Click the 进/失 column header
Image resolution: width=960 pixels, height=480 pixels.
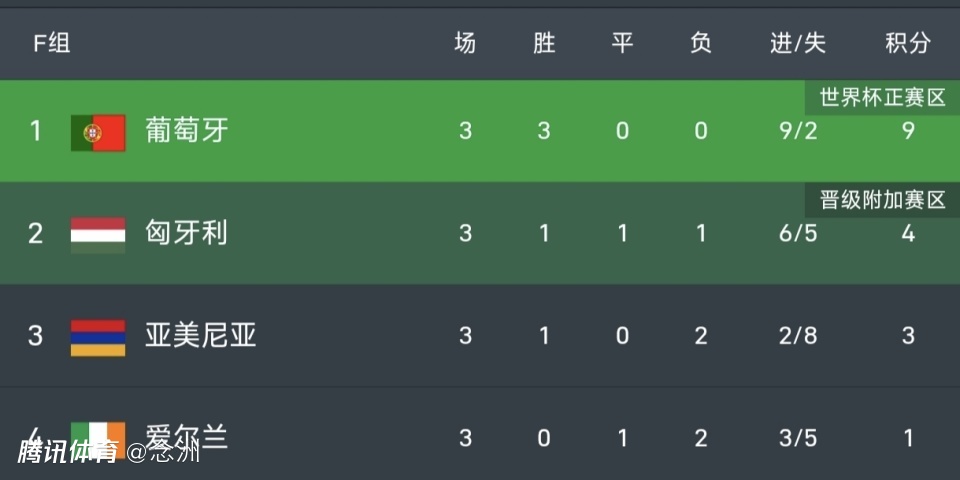[798, 43]
